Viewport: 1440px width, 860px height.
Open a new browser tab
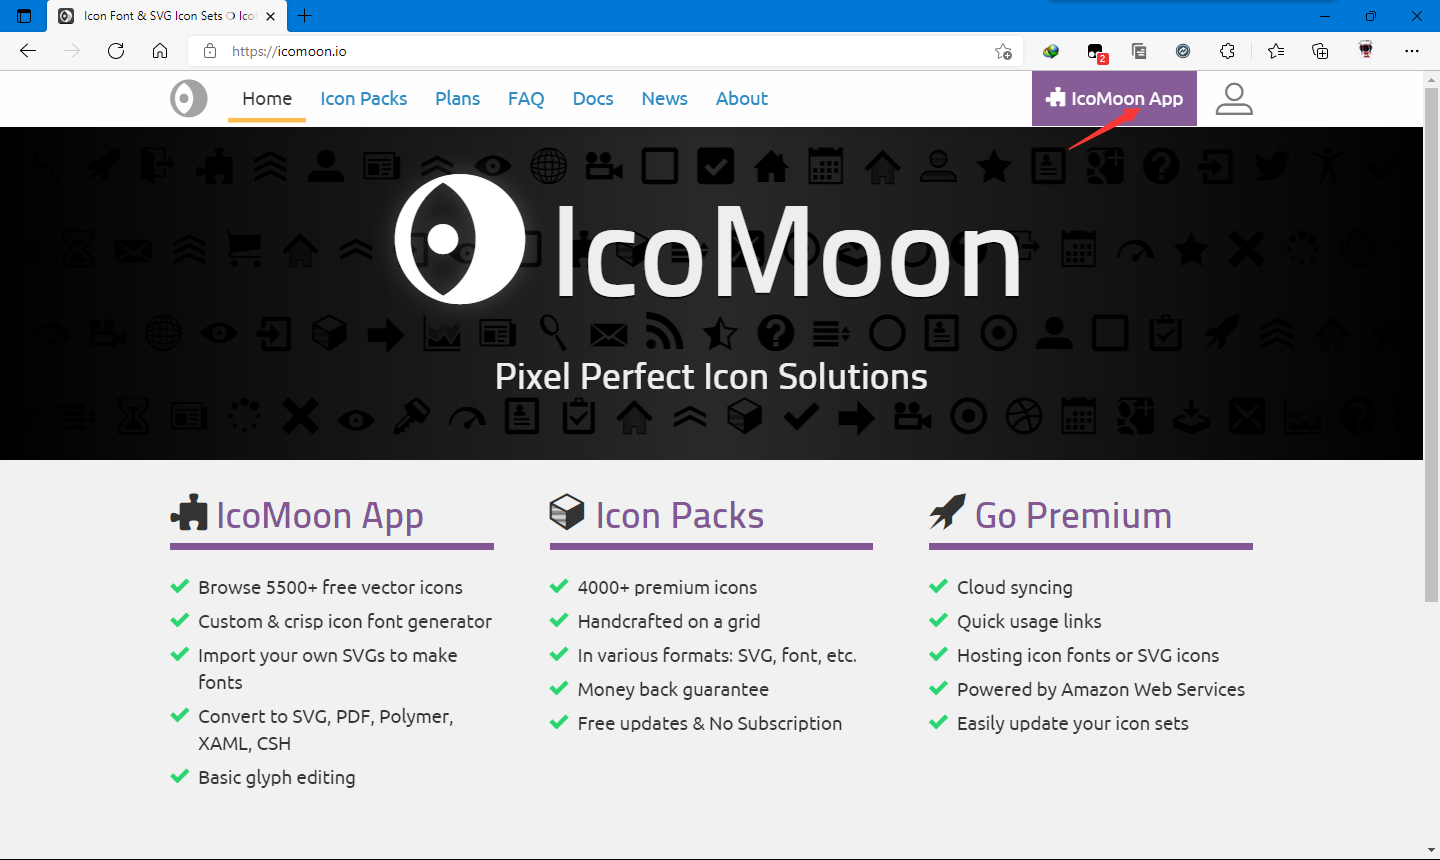(x=305, y=16)
